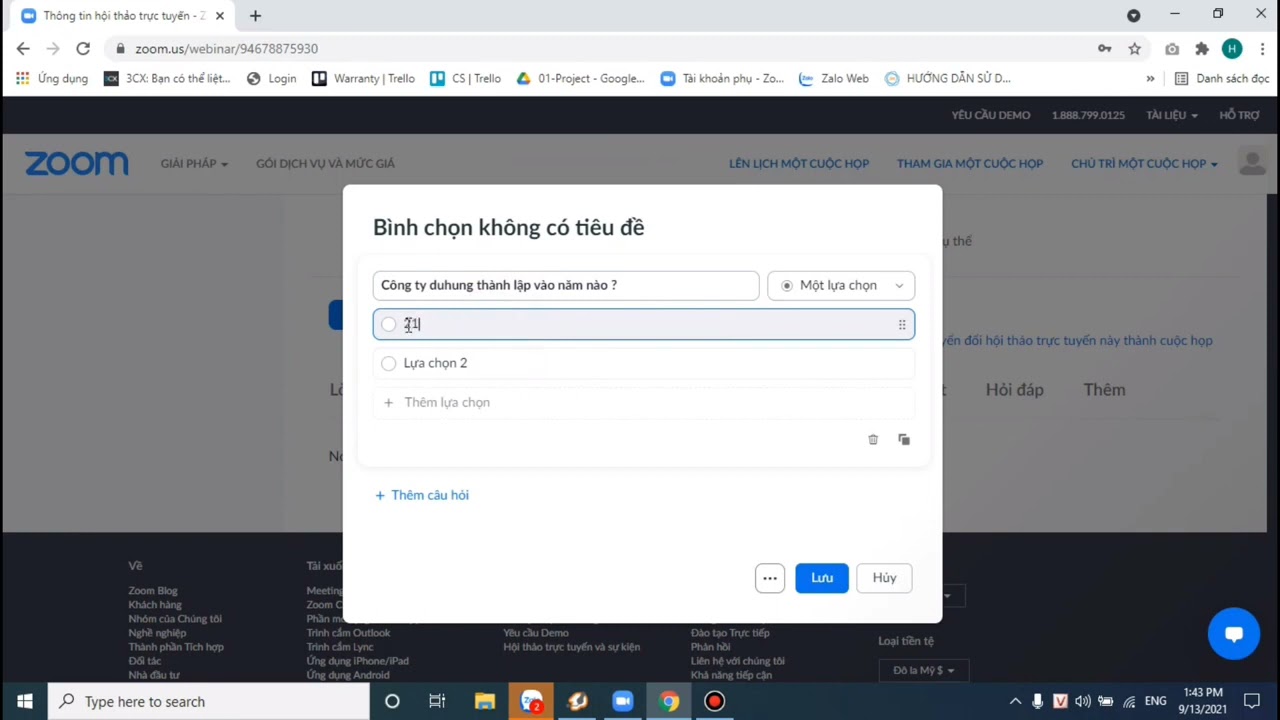This screenshot has height=720, width=1280.
Task: Click YÊU CẦU DEMO link
Action: click(x=991, y=115)
